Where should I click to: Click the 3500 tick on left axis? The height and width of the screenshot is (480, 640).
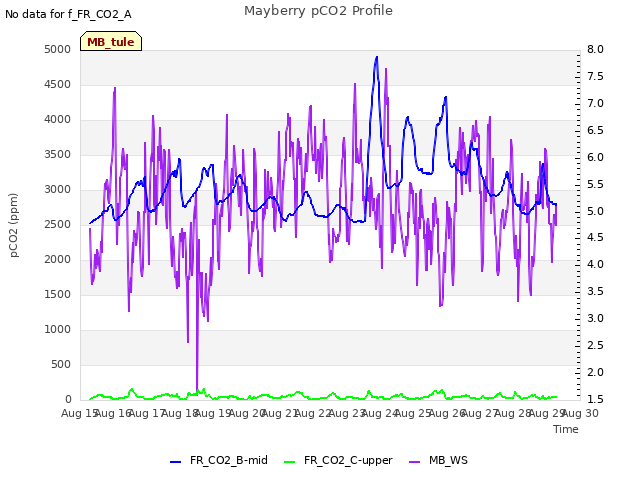(x=58, y=155)
